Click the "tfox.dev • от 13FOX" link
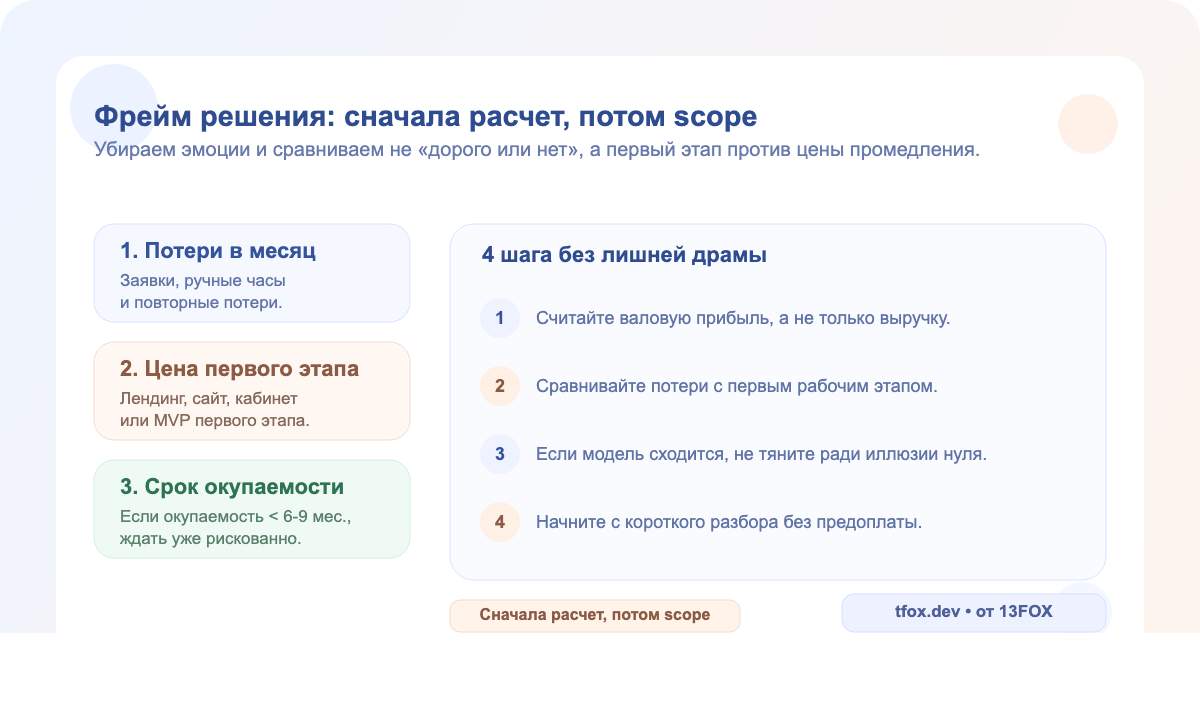 tap(974, 612)
